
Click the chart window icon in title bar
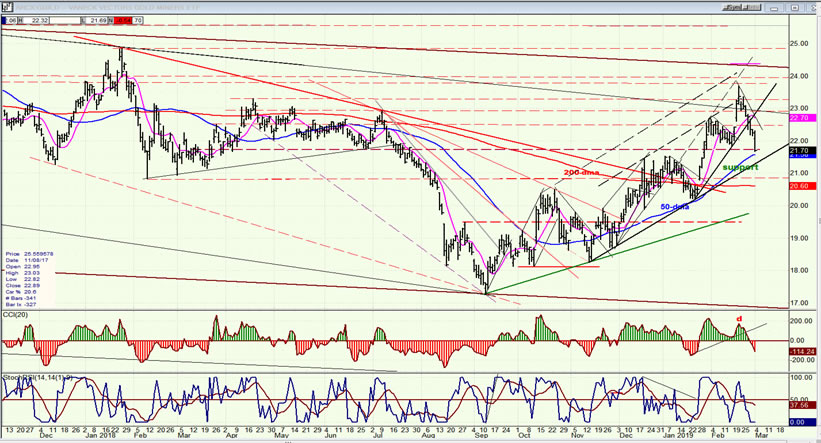click(x=7, y=7)
